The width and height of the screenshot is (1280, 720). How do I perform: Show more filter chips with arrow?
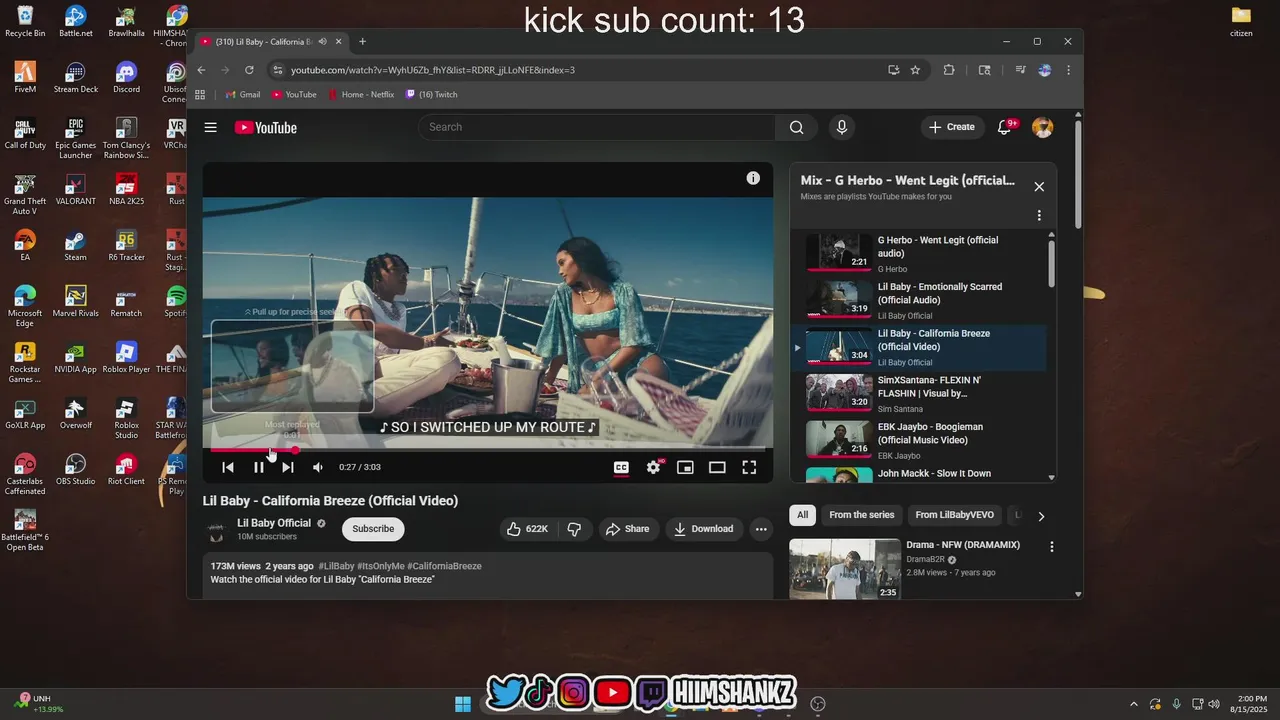(1041, 516)
